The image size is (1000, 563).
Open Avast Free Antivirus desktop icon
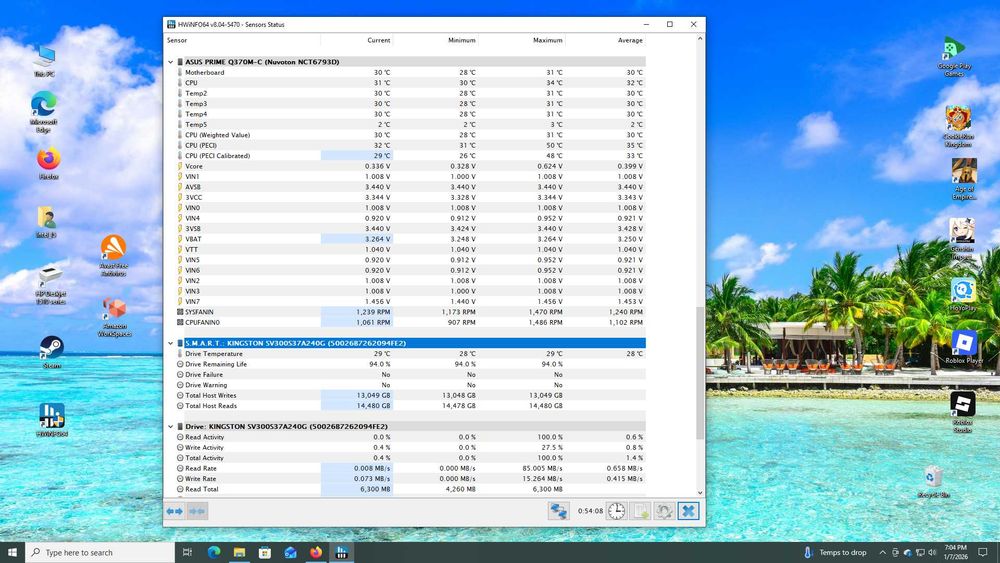coord(114,256)
